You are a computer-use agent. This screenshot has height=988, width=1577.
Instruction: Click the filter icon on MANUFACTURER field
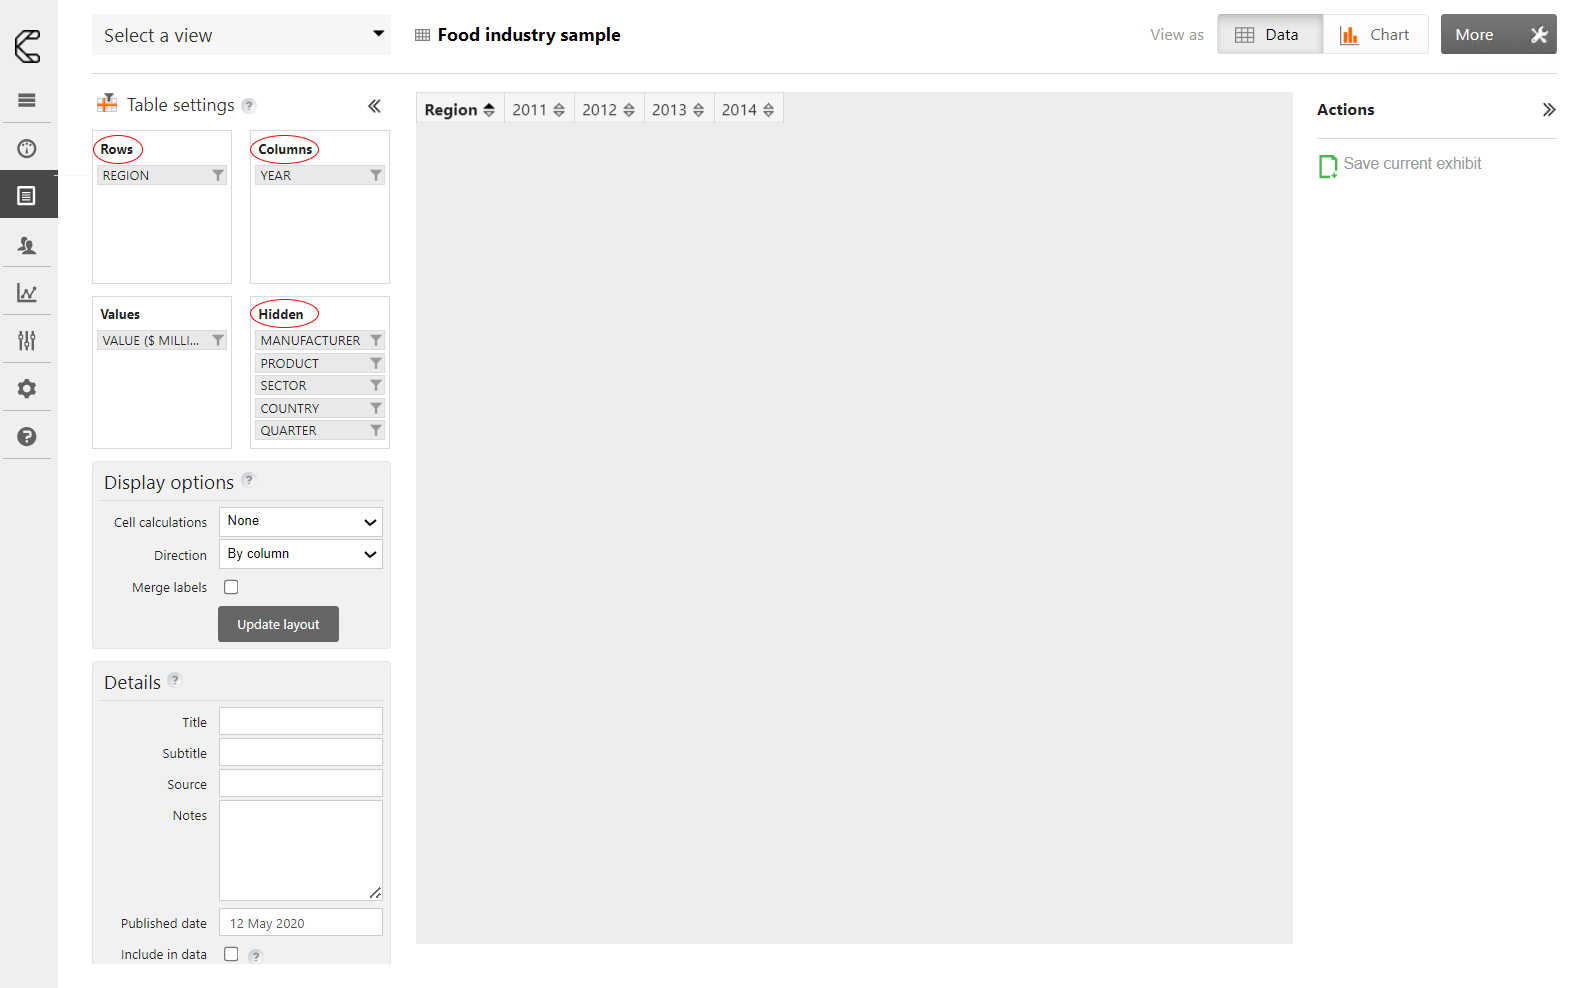coord(376,341)
